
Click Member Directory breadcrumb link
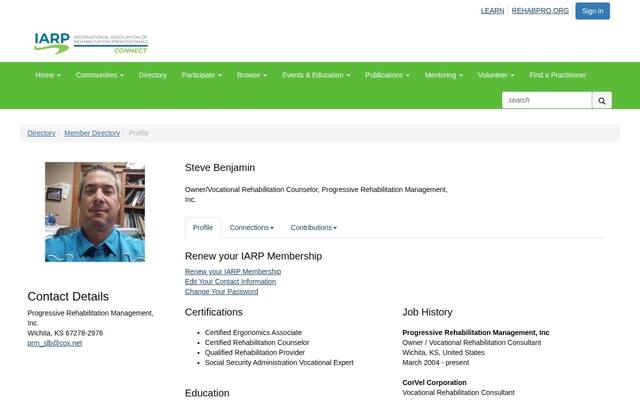coord(92,133)
